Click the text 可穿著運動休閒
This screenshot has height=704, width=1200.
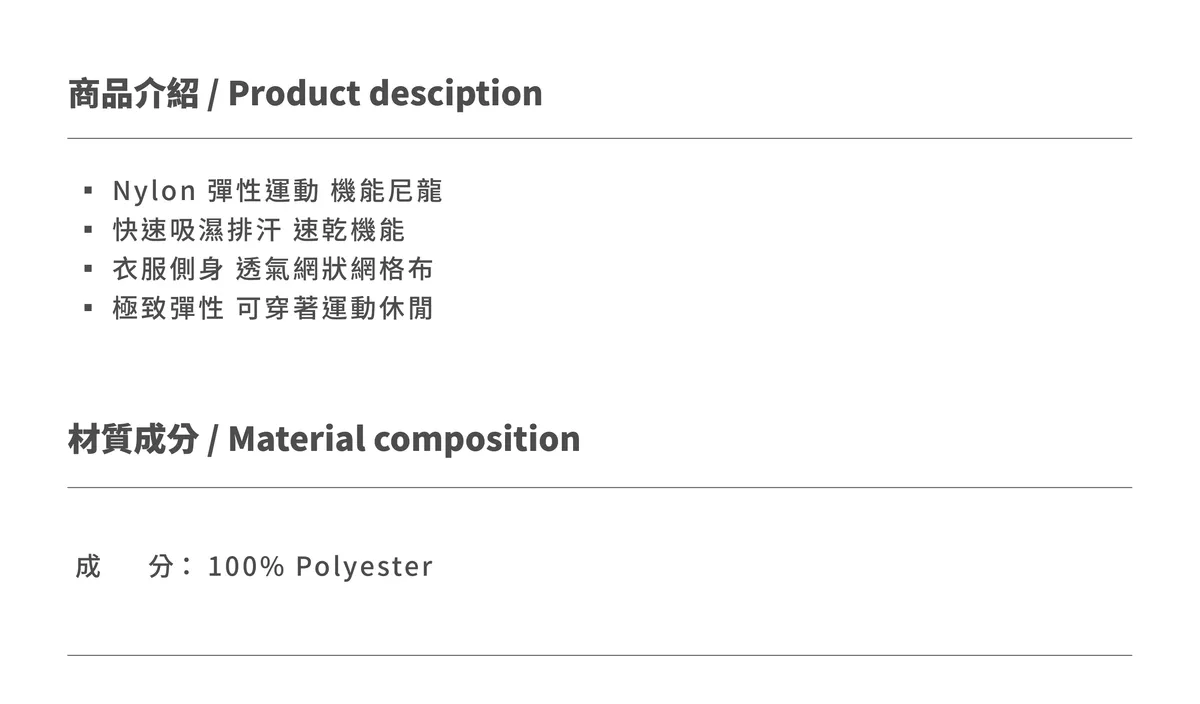point(335,309)
